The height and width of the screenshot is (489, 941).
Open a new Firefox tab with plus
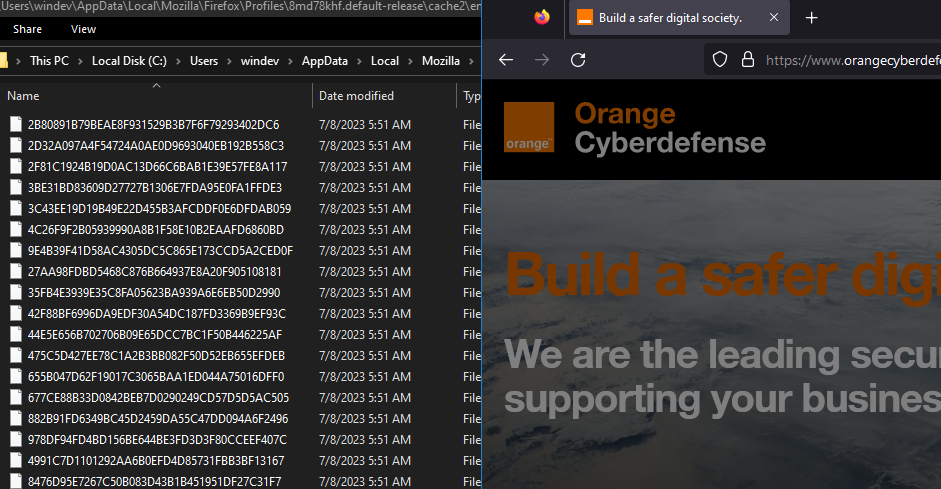tap(811, 18)
